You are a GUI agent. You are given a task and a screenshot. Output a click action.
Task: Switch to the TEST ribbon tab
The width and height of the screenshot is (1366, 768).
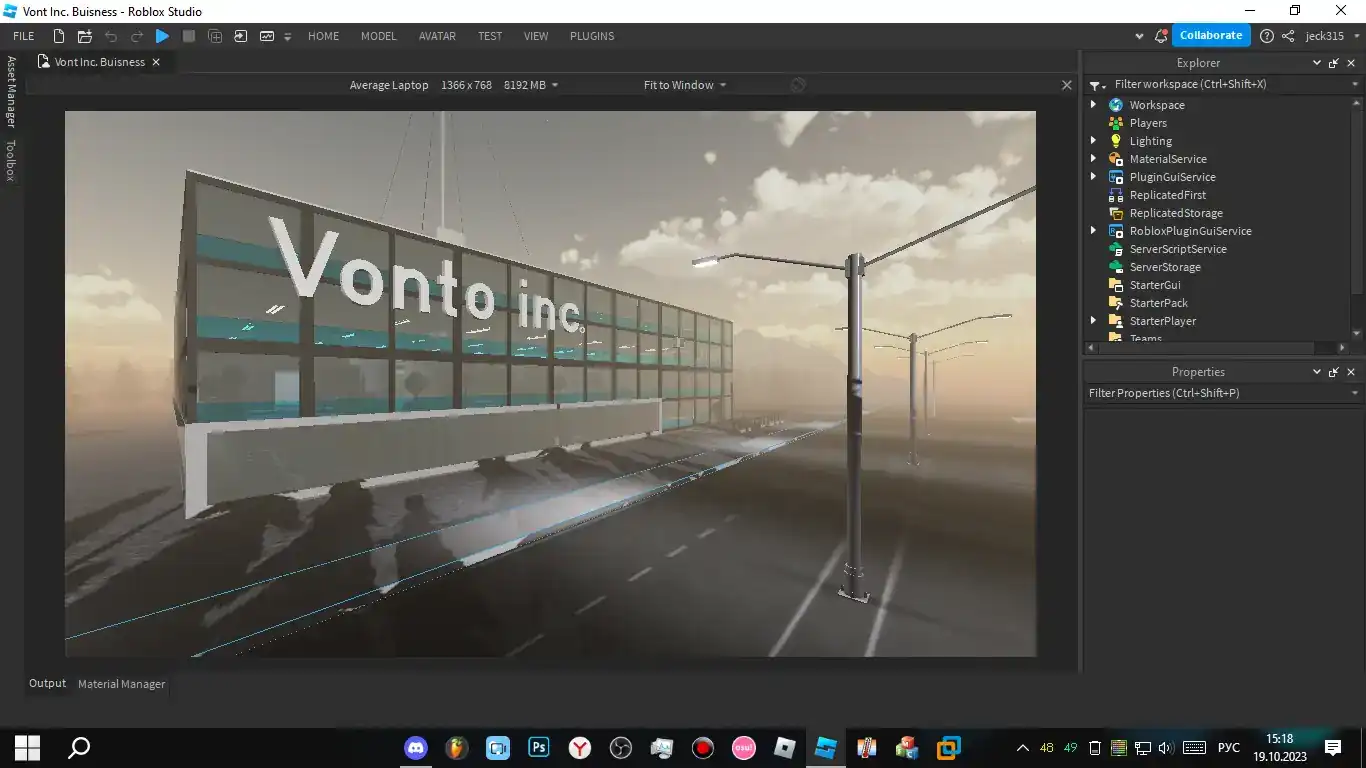tap(490, 36)
